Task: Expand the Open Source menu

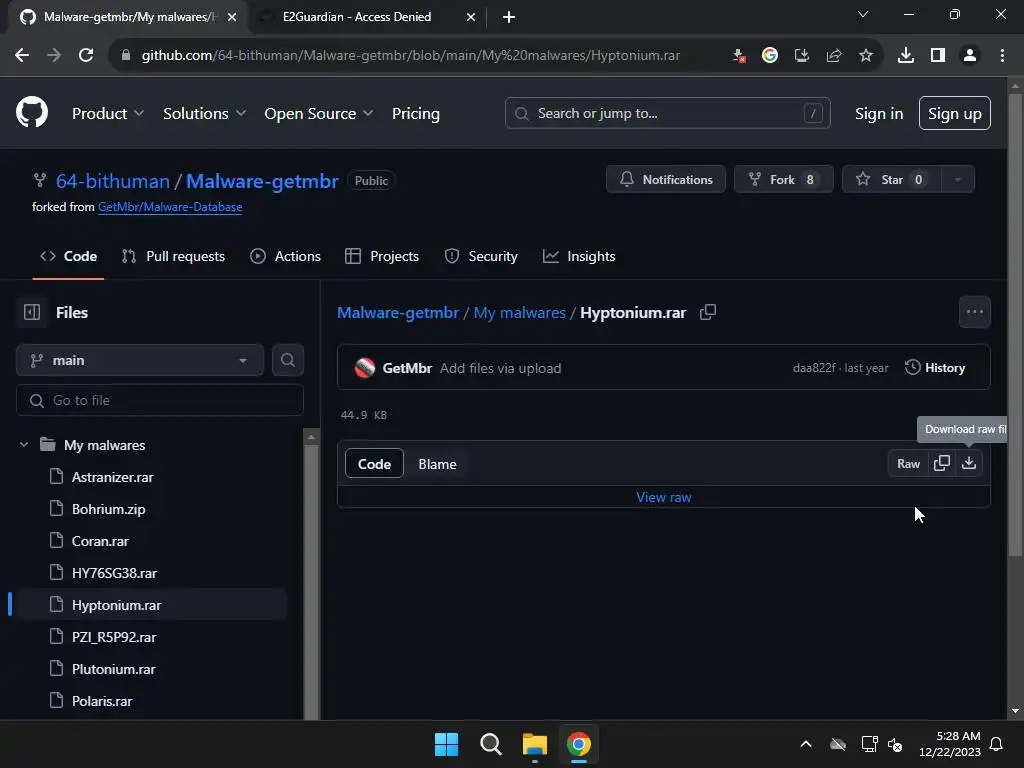Action: [319, 113]
